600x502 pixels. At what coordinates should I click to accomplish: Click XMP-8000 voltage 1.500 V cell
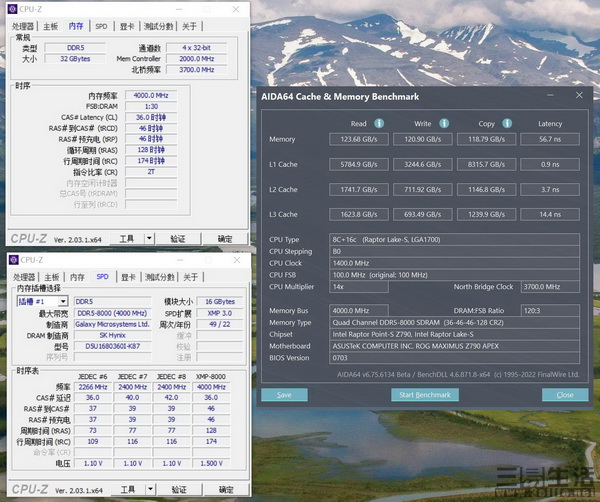click(212, 463)
